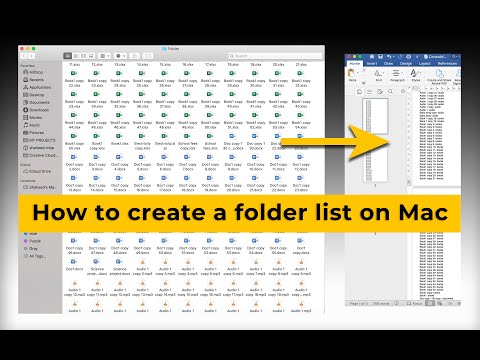Select the file Doc1.docx

(74, 265)
